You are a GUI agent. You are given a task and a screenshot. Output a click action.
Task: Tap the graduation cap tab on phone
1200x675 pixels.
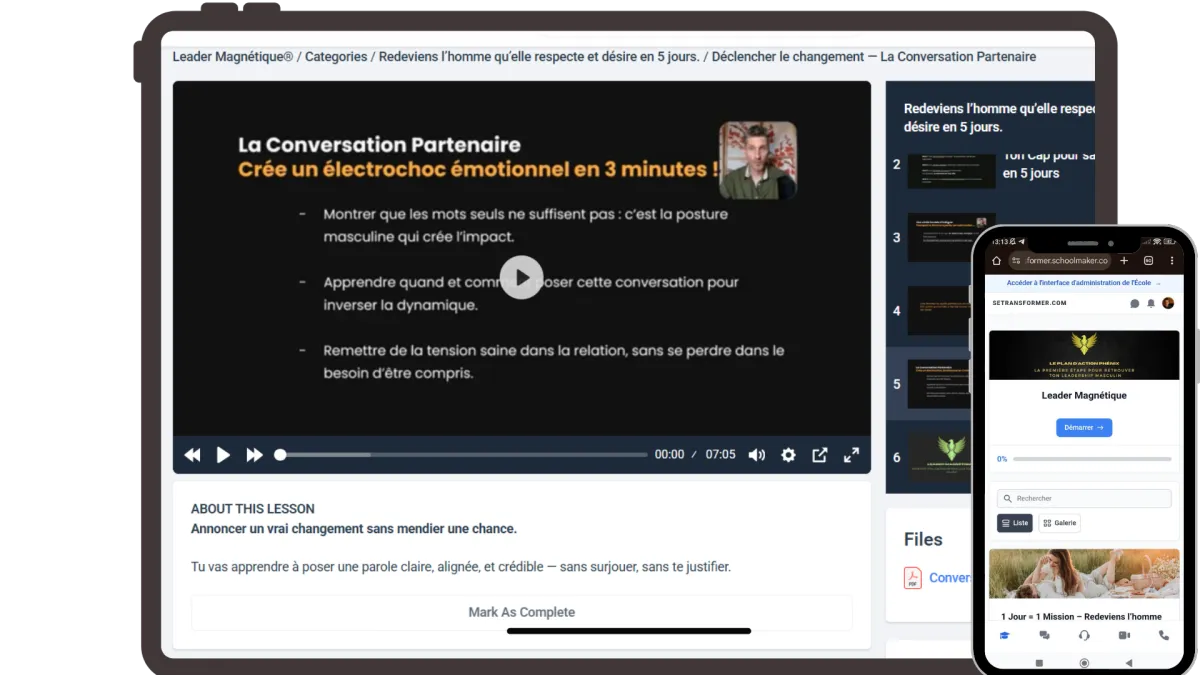point(1004,635)
